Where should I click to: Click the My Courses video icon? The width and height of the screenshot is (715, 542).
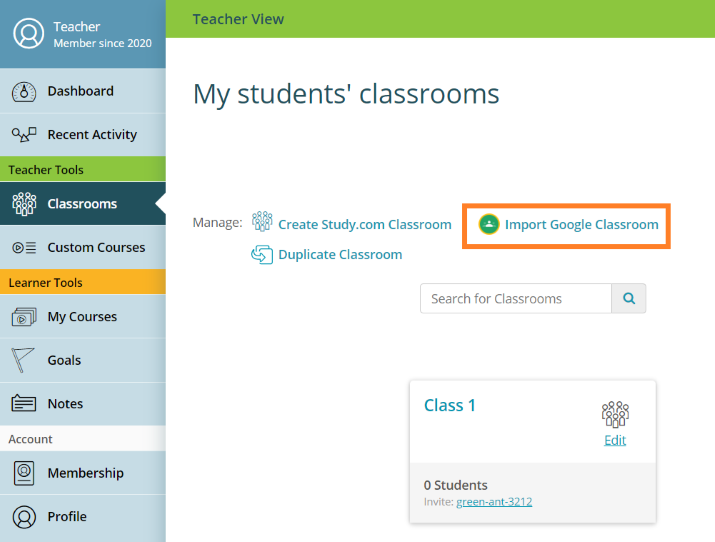(24, 317)
